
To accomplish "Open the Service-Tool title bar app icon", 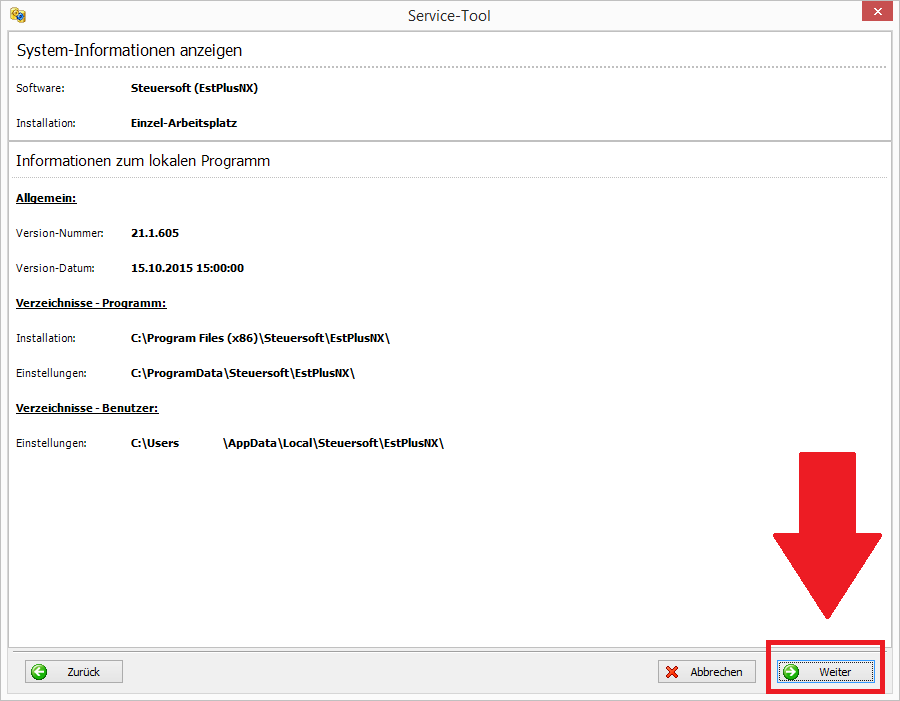I will (17, 15).
